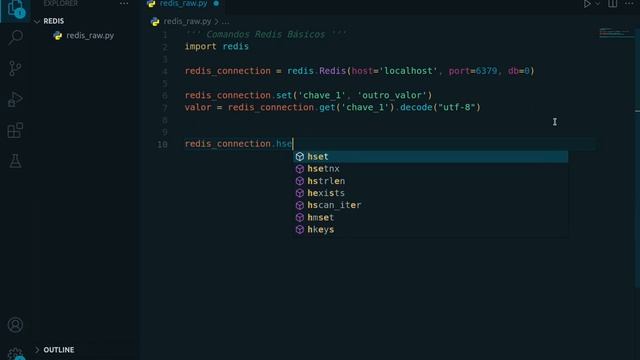Split the editor right
This screenshot has height=360, width=640.
pyautogui.click(x=613, y=4)
